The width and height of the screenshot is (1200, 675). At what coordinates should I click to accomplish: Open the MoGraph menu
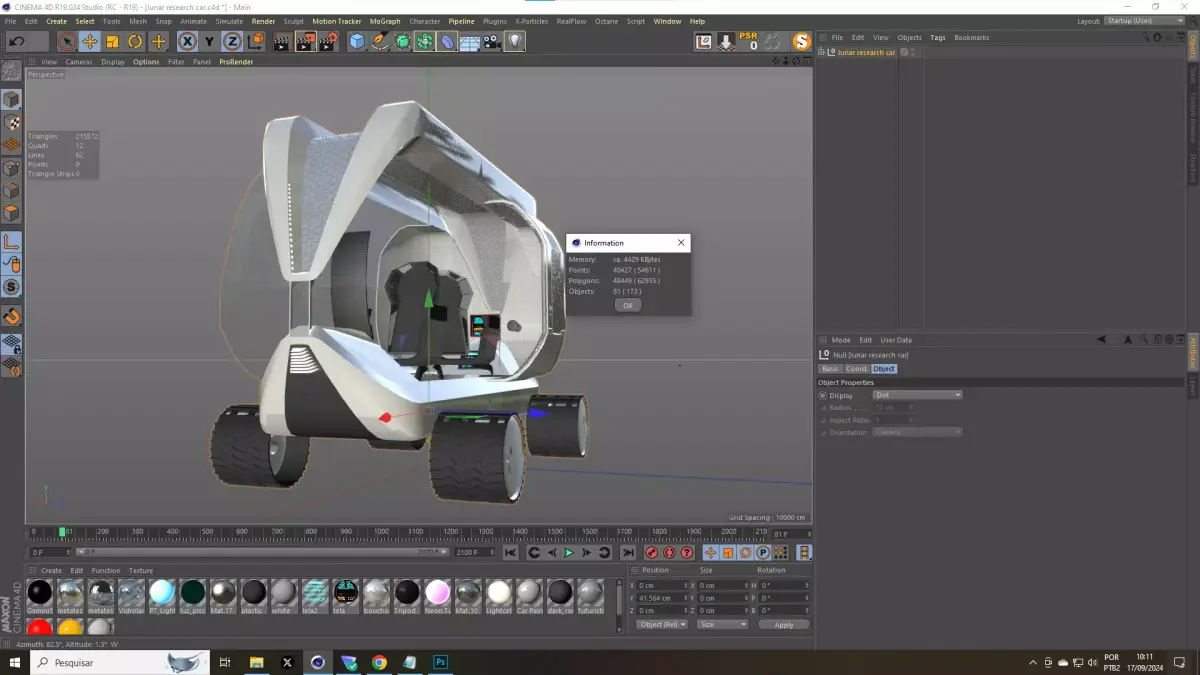[384, 21]
